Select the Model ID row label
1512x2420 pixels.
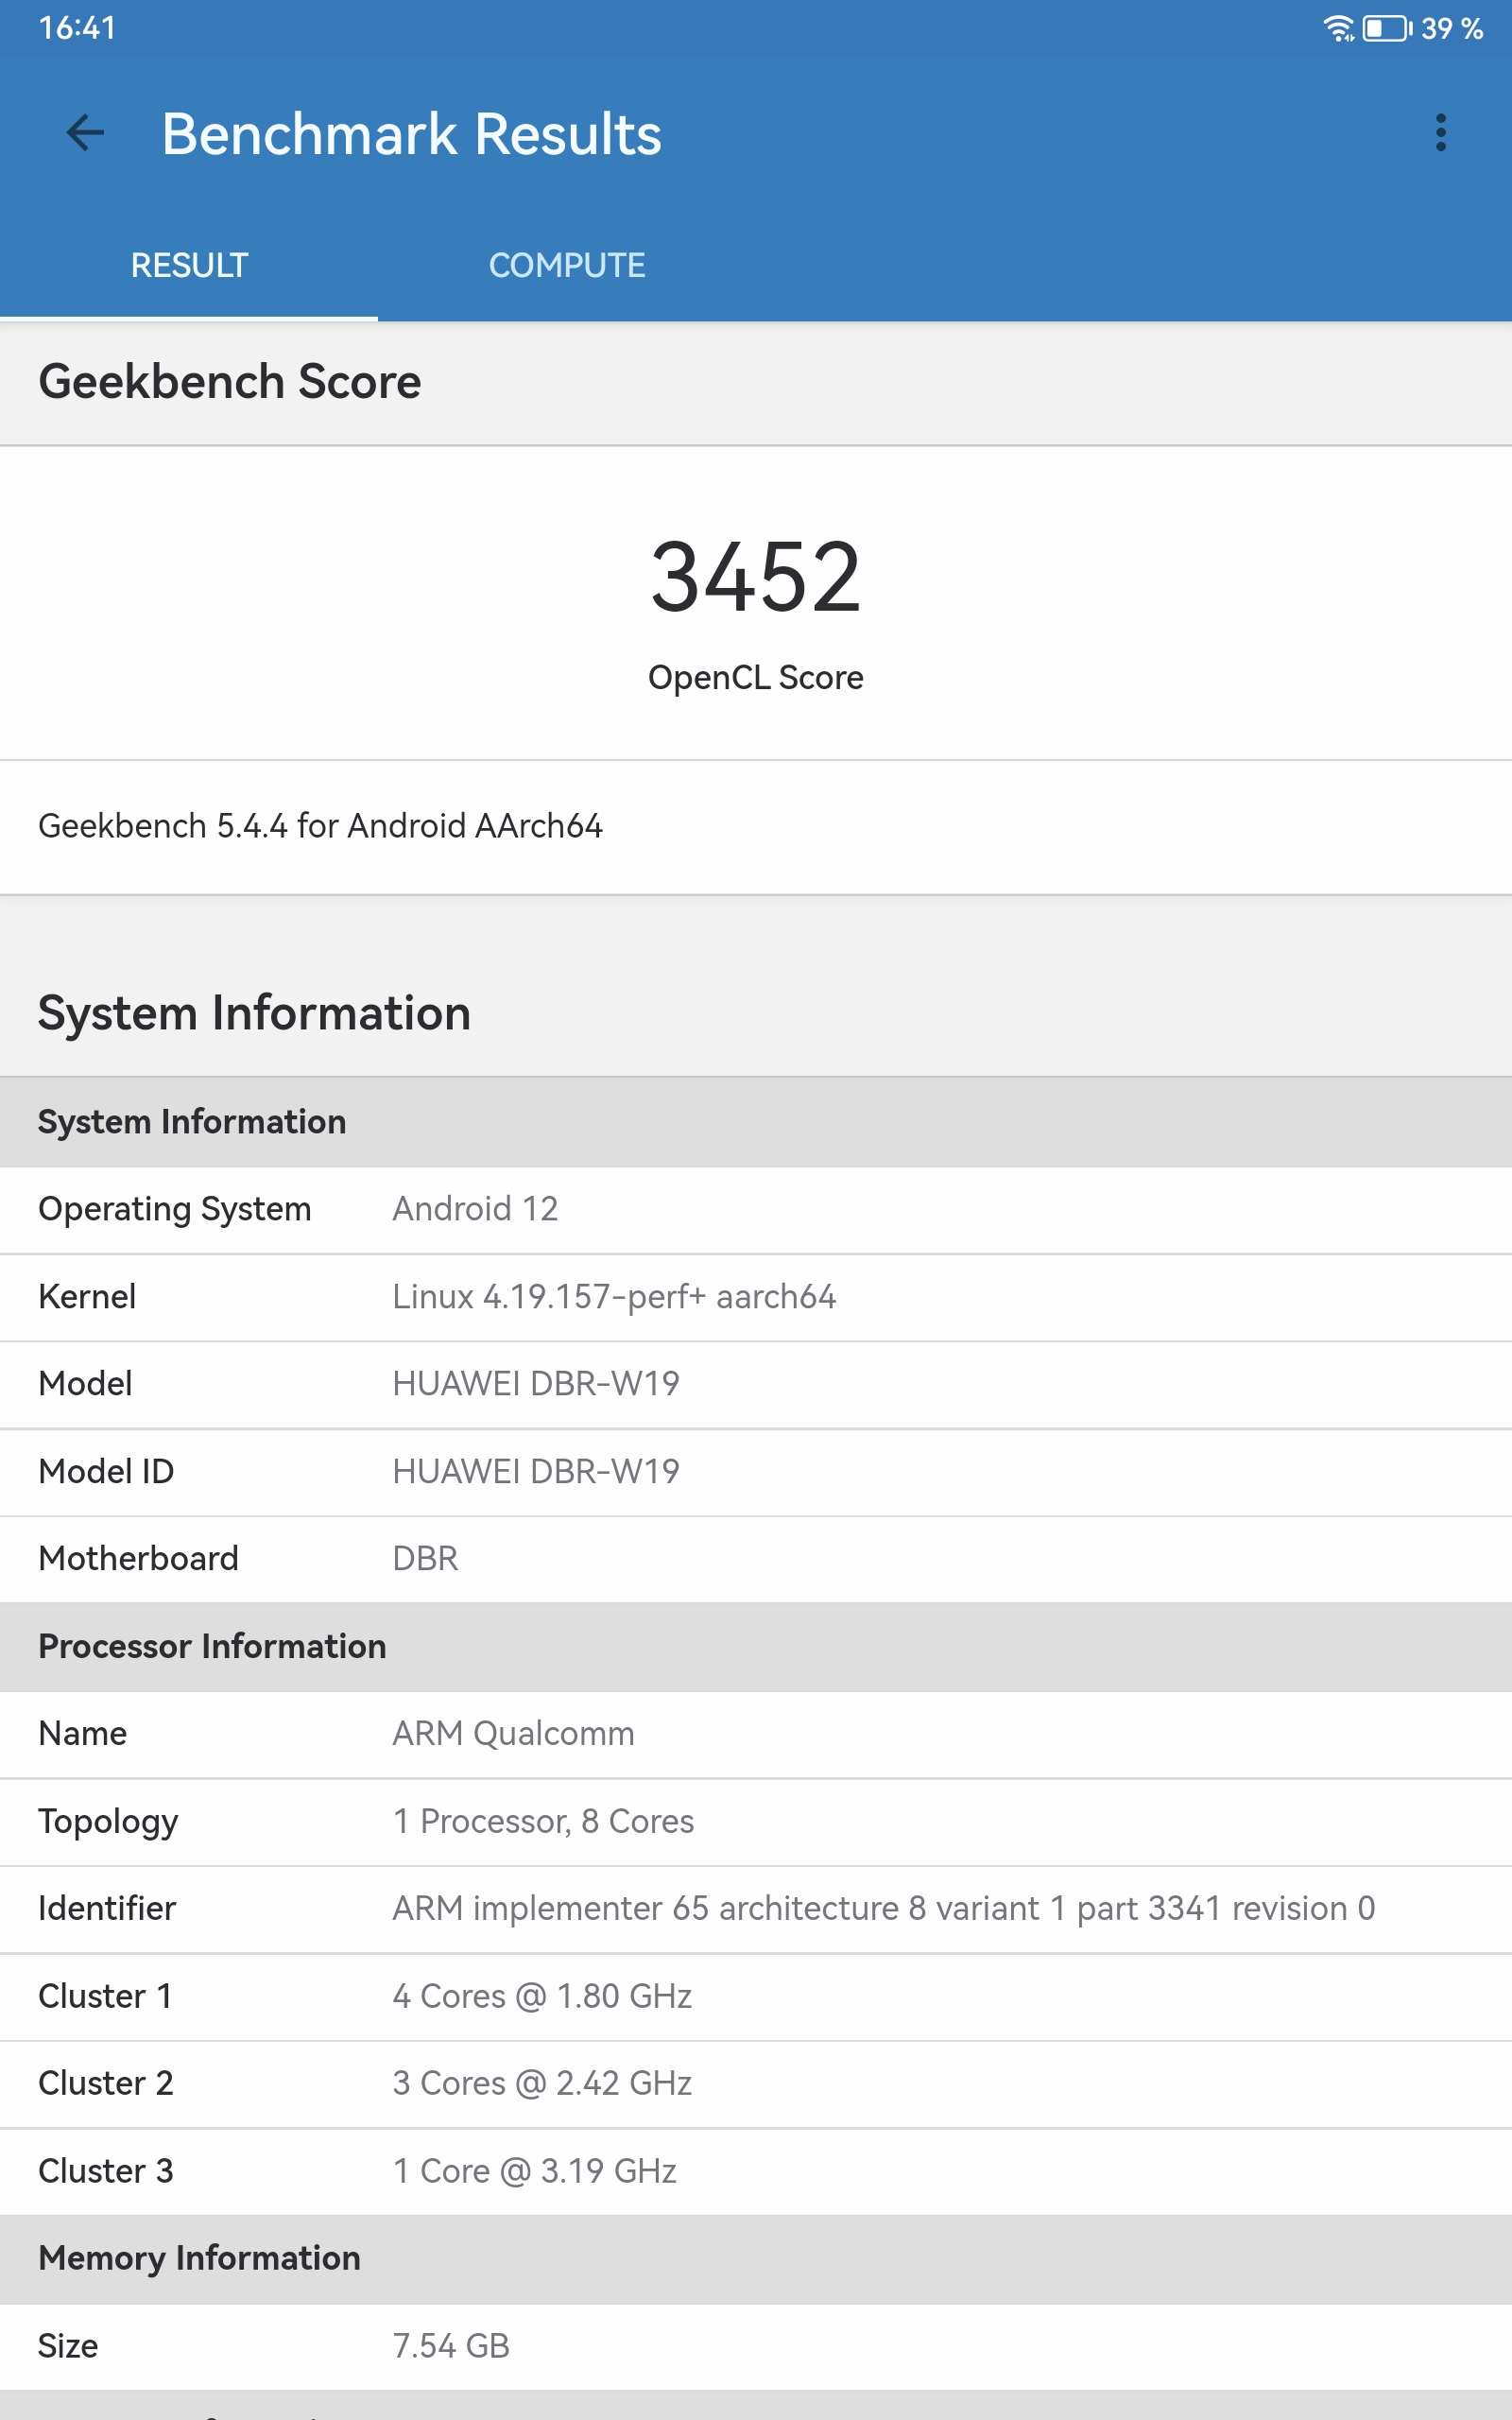(106, 1472)
